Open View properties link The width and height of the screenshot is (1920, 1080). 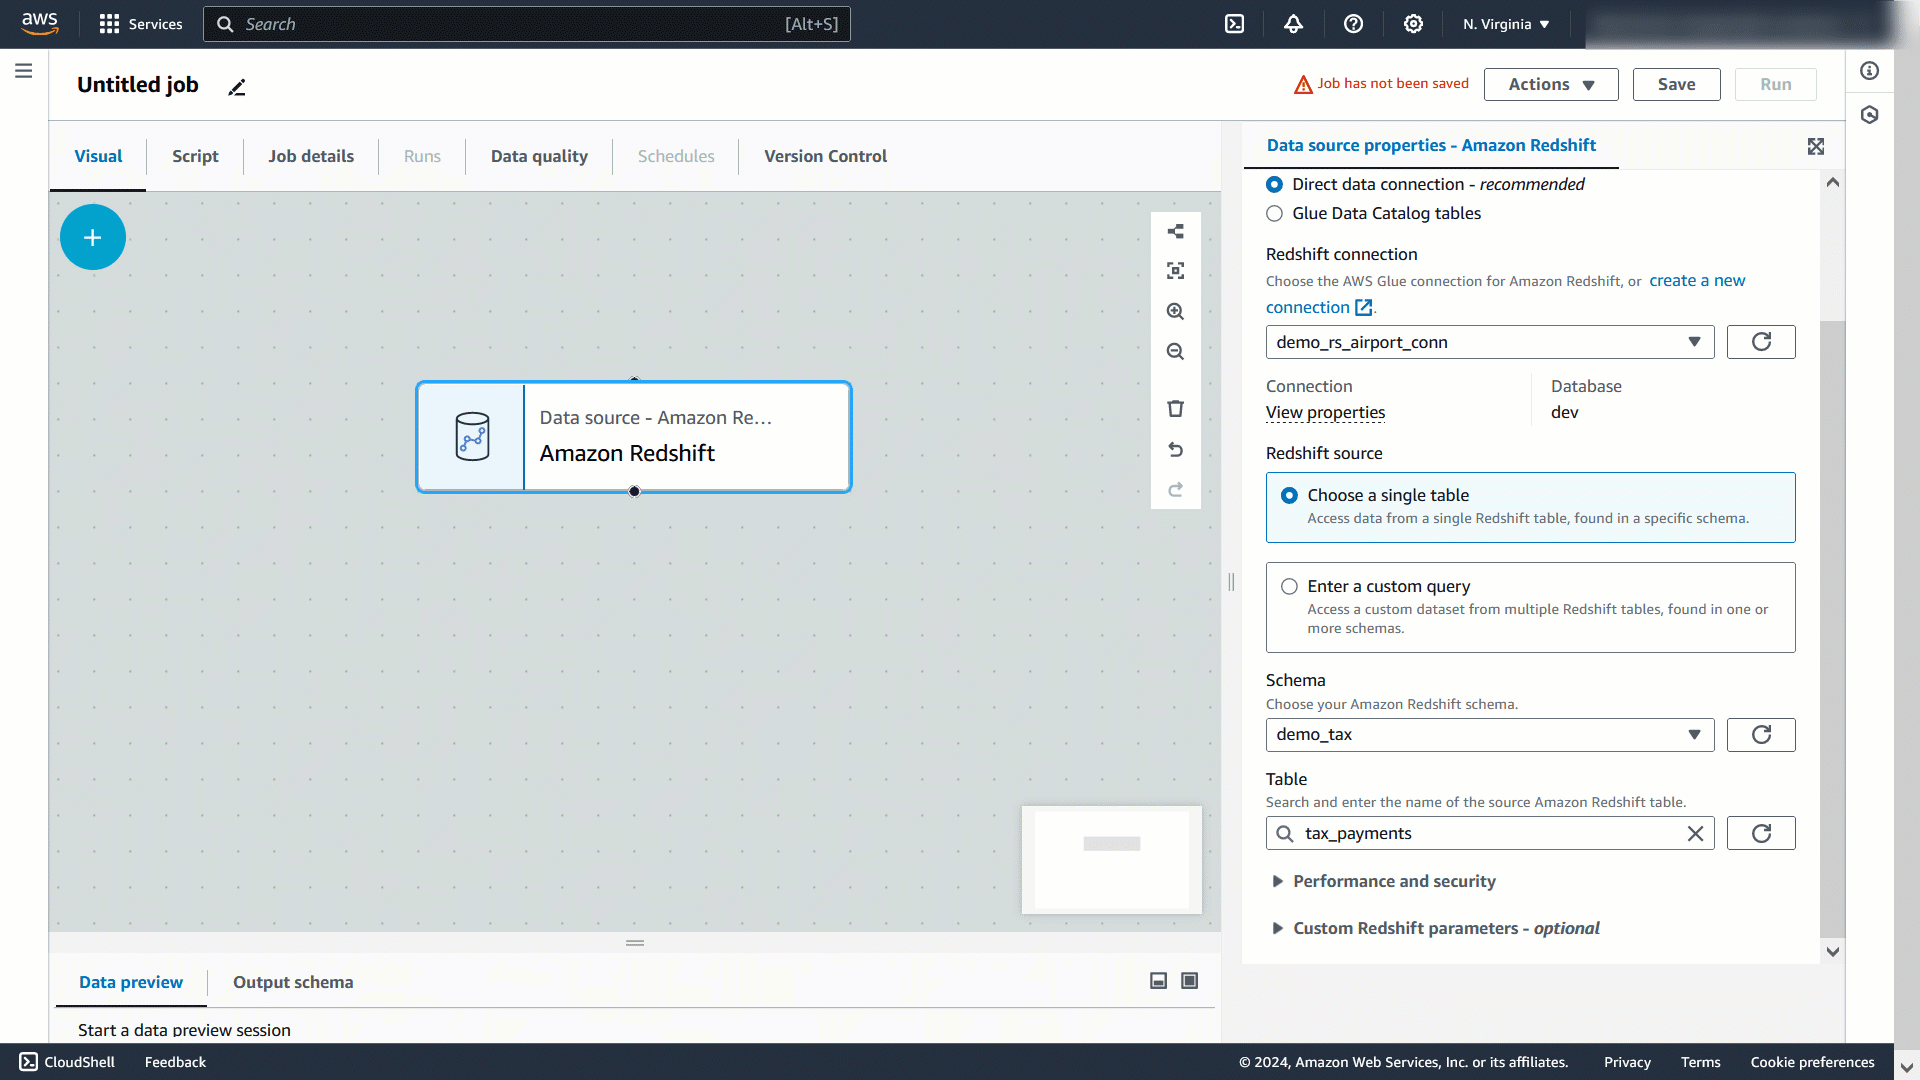(x=1325, y=412)
